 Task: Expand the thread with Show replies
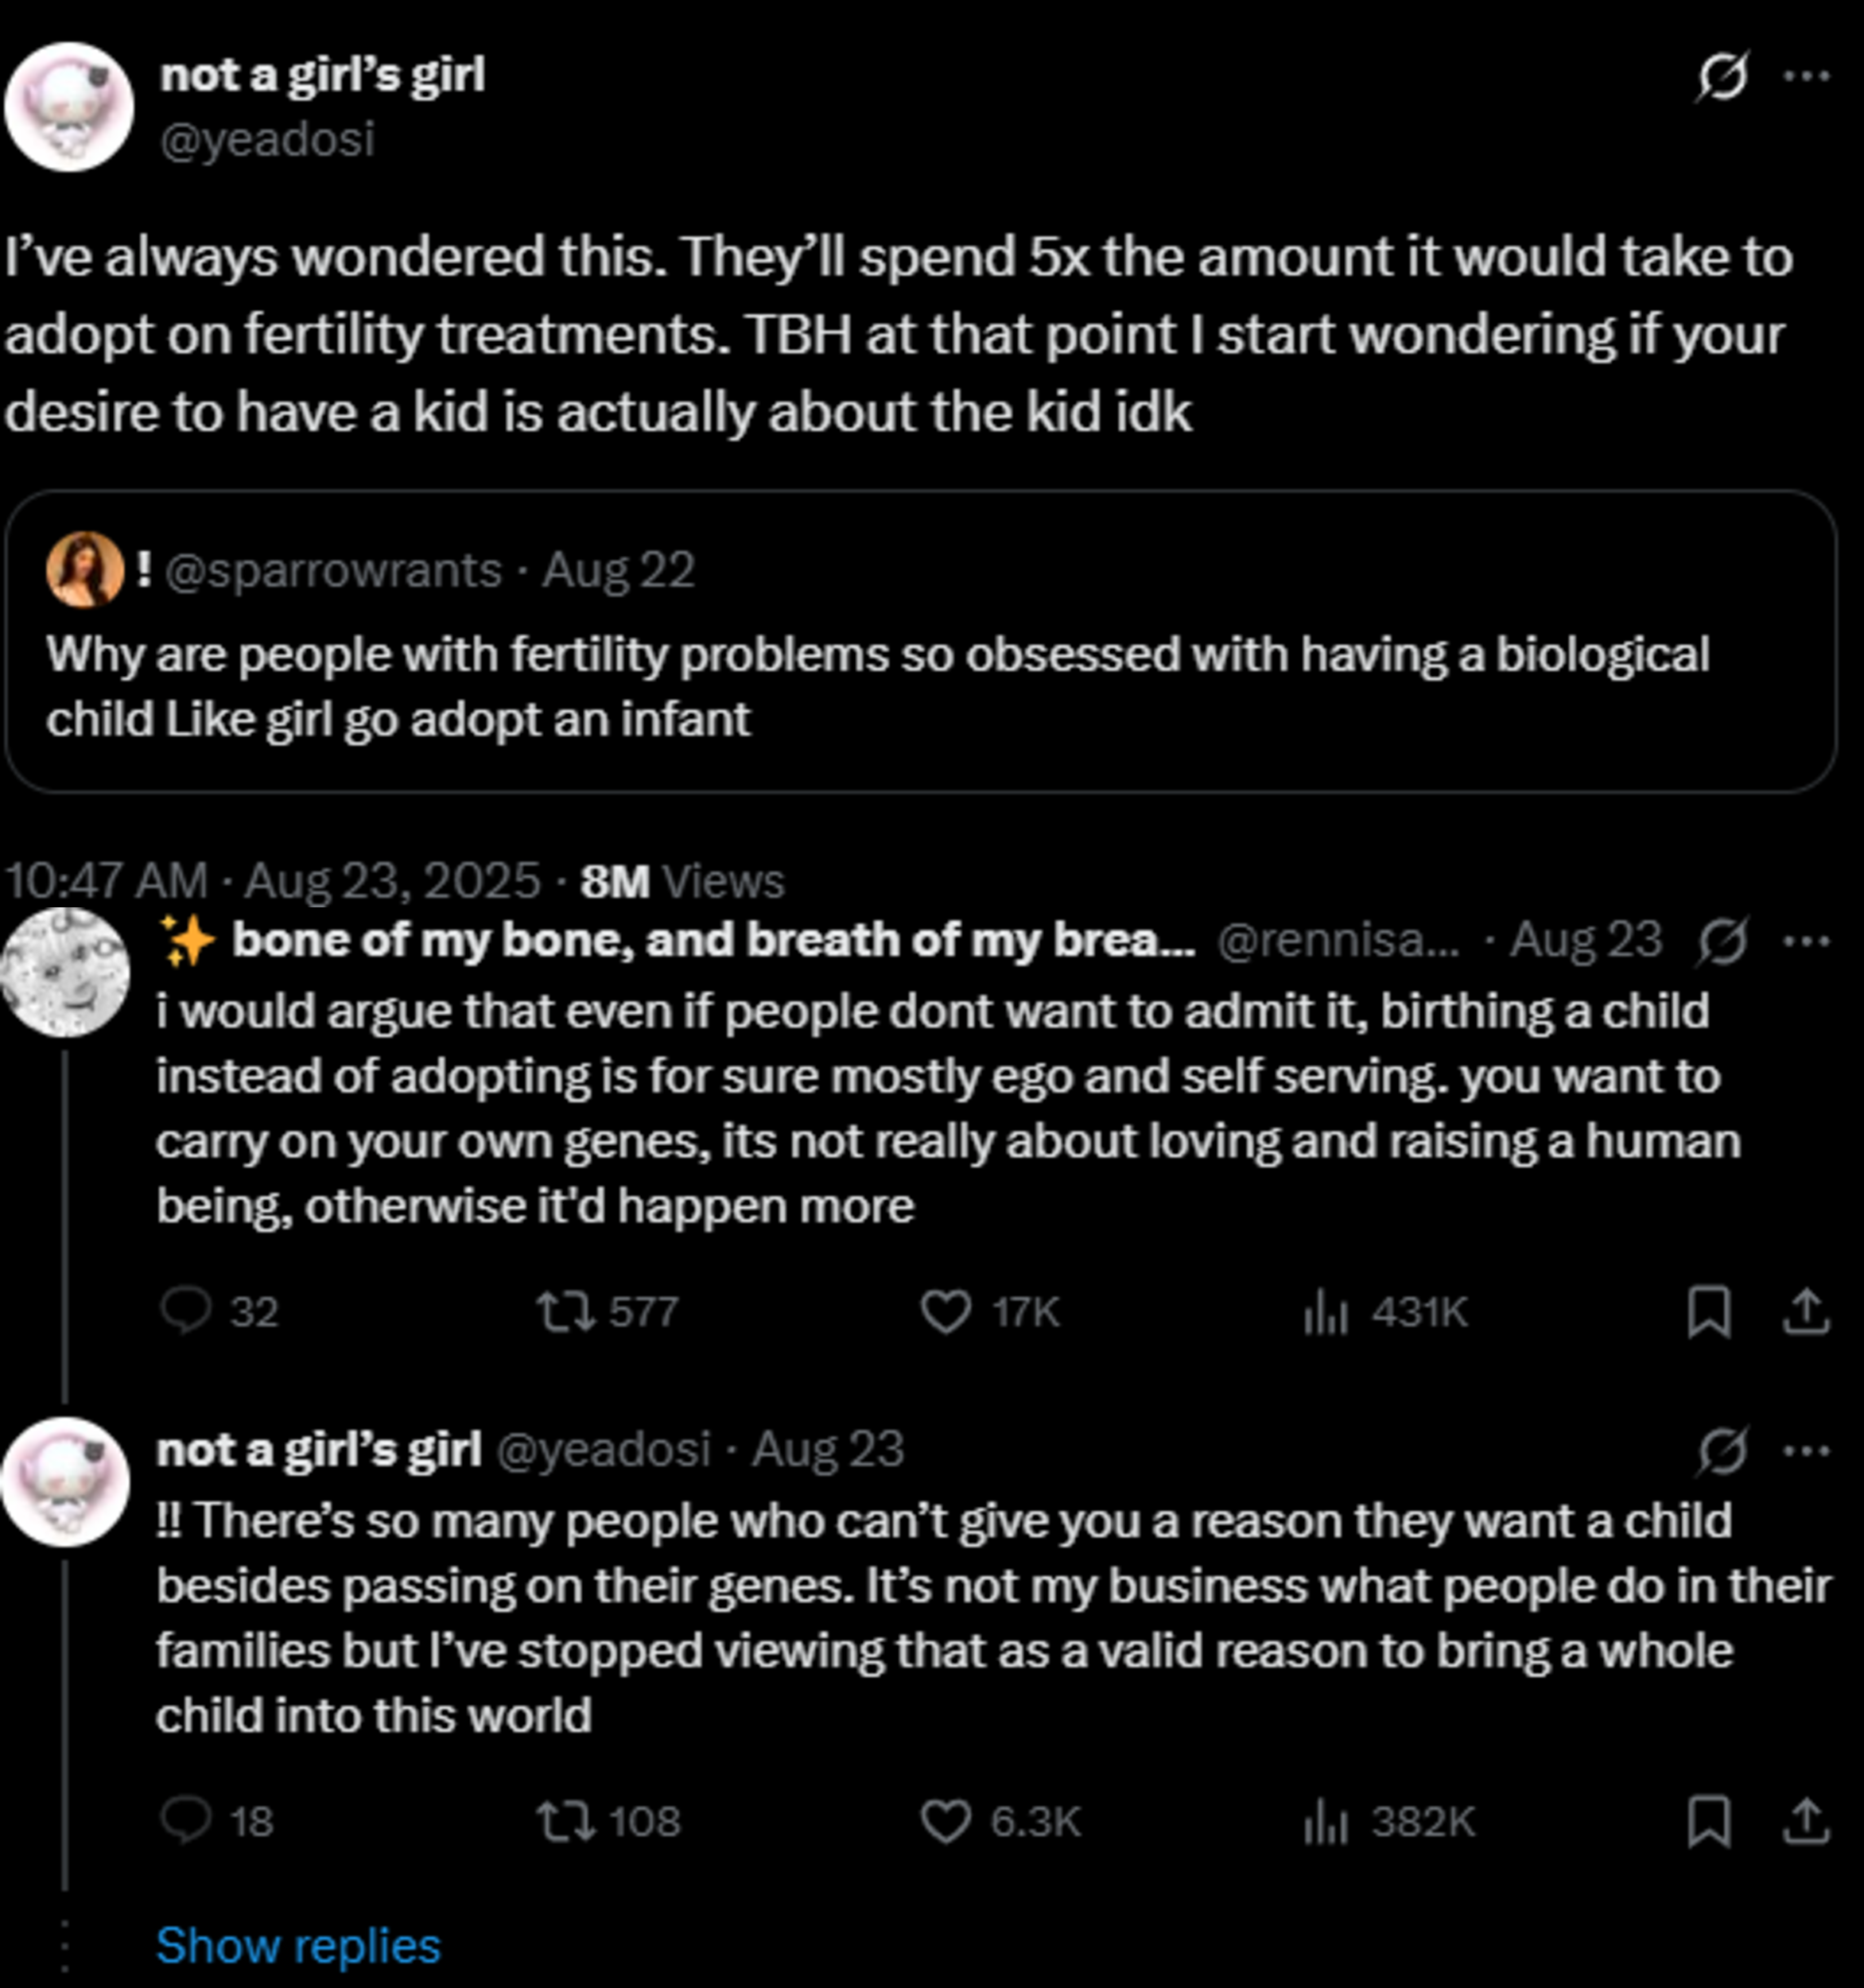[x=298, y=1946]
